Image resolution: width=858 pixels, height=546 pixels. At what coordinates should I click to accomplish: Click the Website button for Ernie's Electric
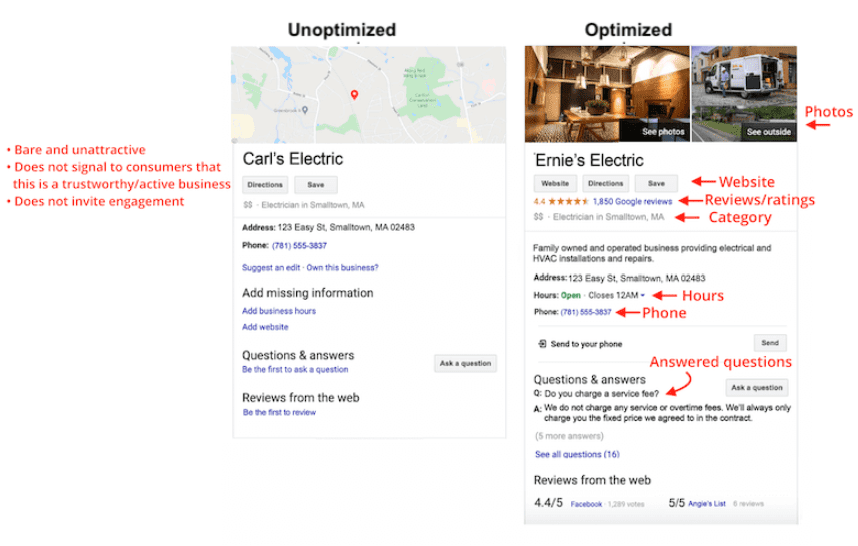click(555, 184)
